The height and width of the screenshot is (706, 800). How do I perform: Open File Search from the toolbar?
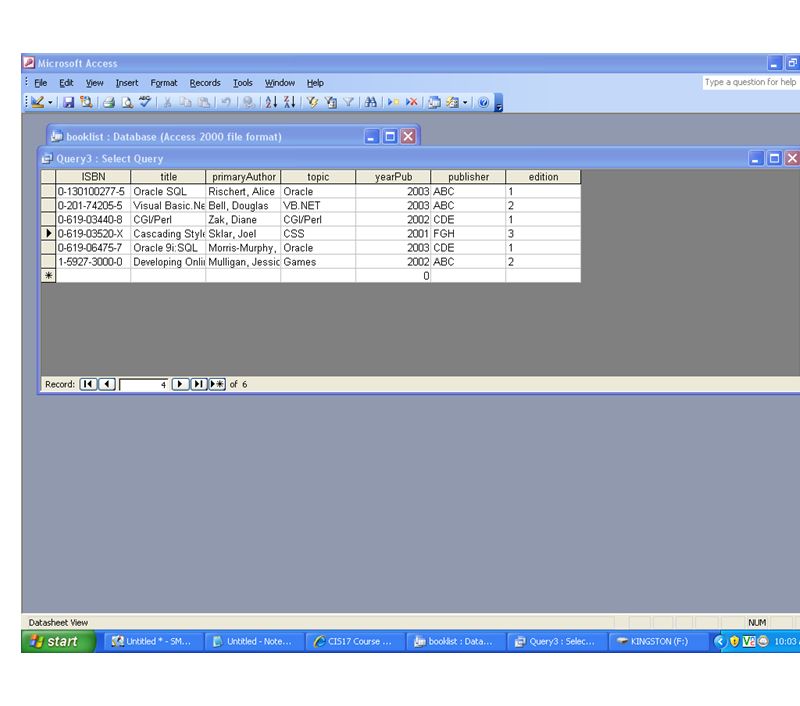(87, 102)
